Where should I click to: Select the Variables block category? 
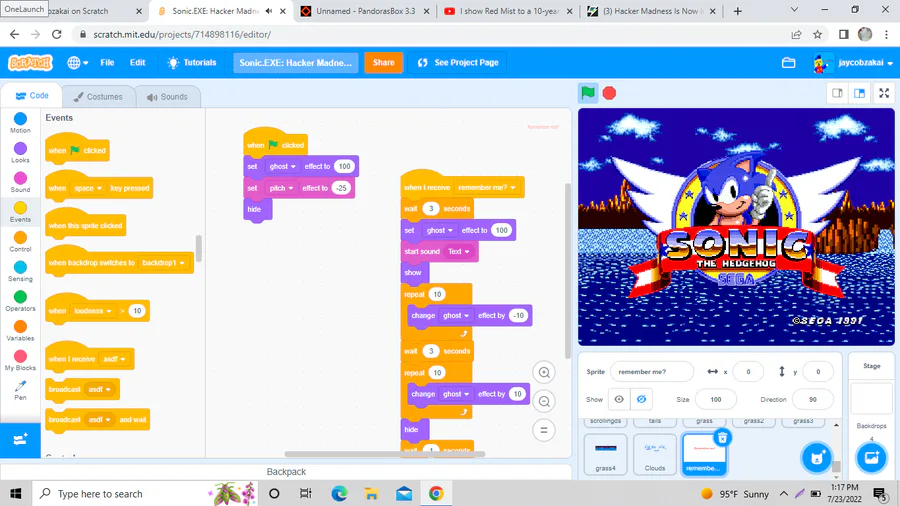point(20,330)
